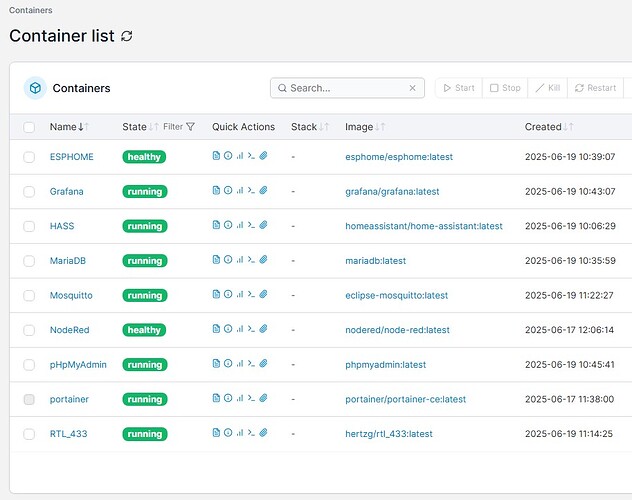Open inspect icon for ESPHOME container
Screen dimensions: 632x500
(228, 156)
